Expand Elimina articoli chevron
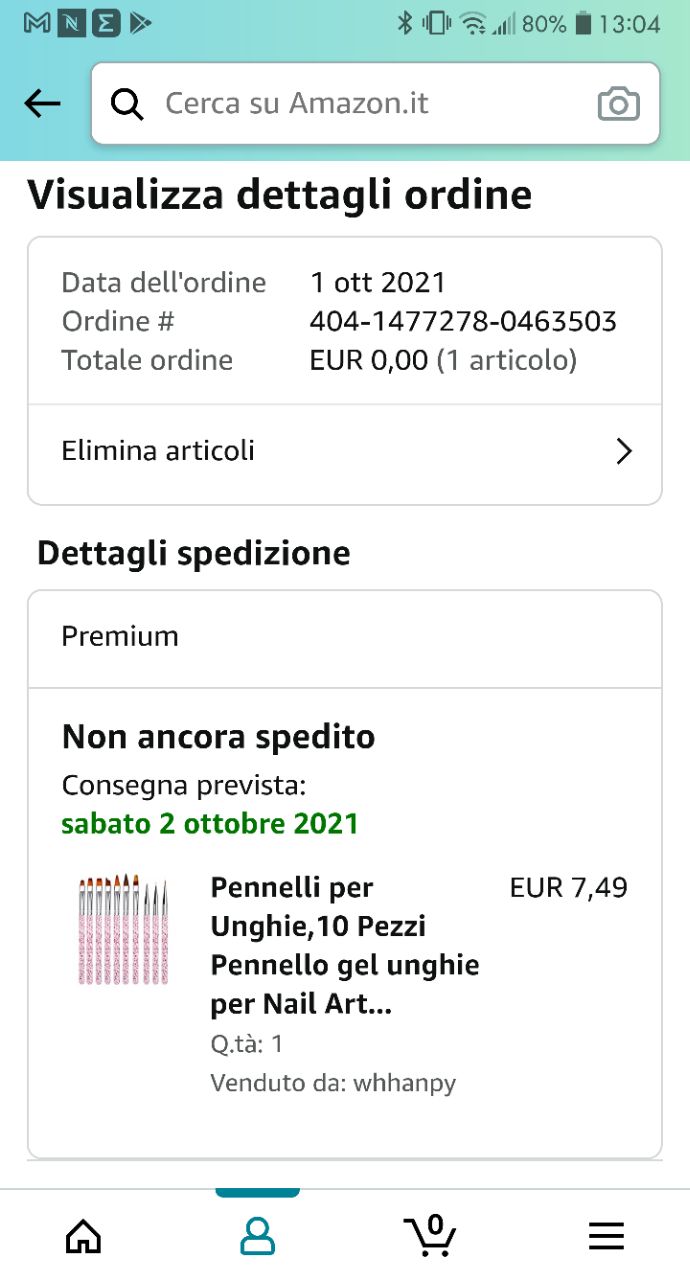Image resolution: width=690 pixels, height=1280 pixels. [x=624, y=451]
